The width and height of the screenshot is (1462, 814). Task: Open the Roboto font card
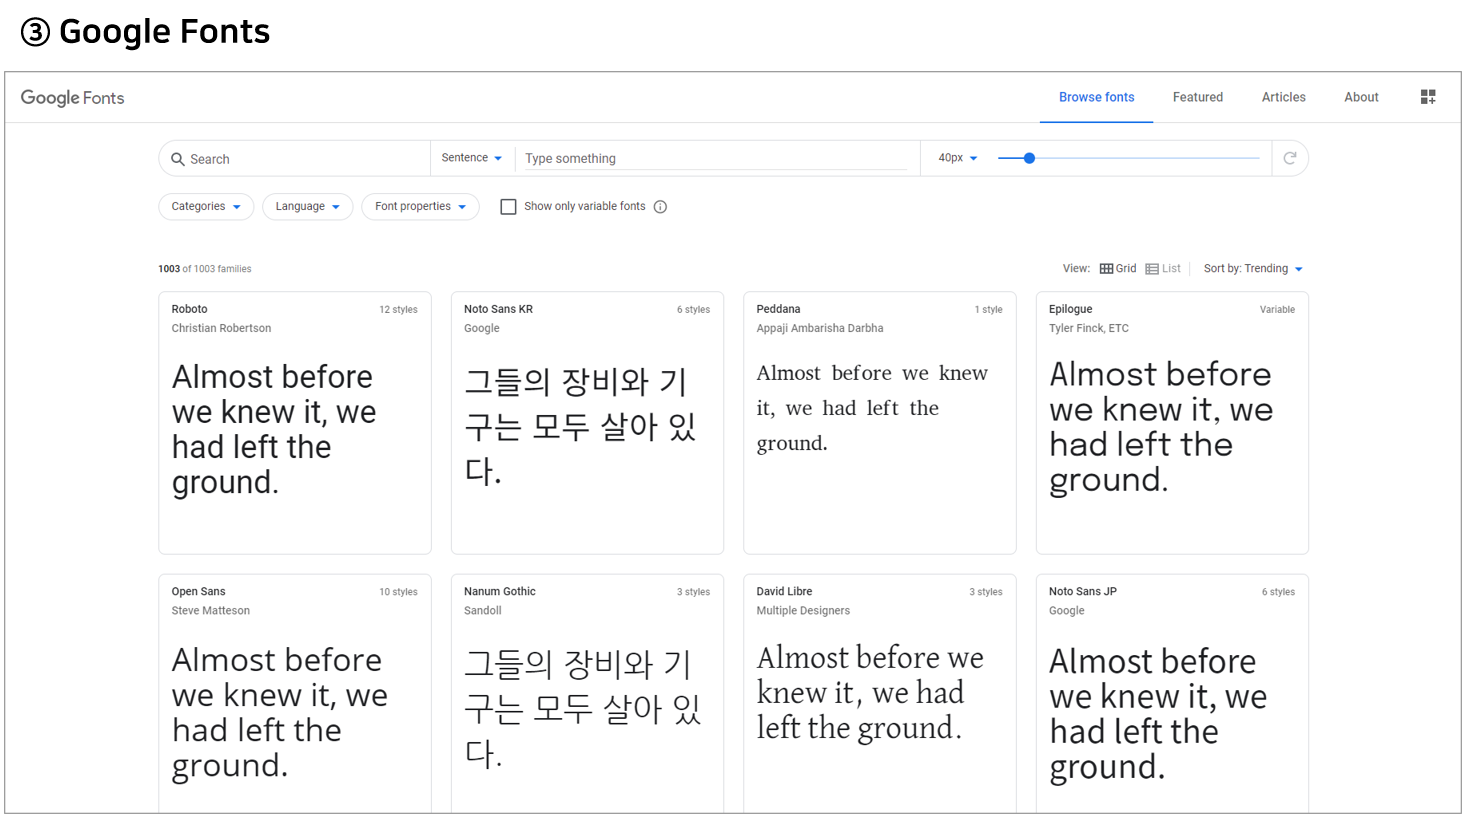point(295,423)
